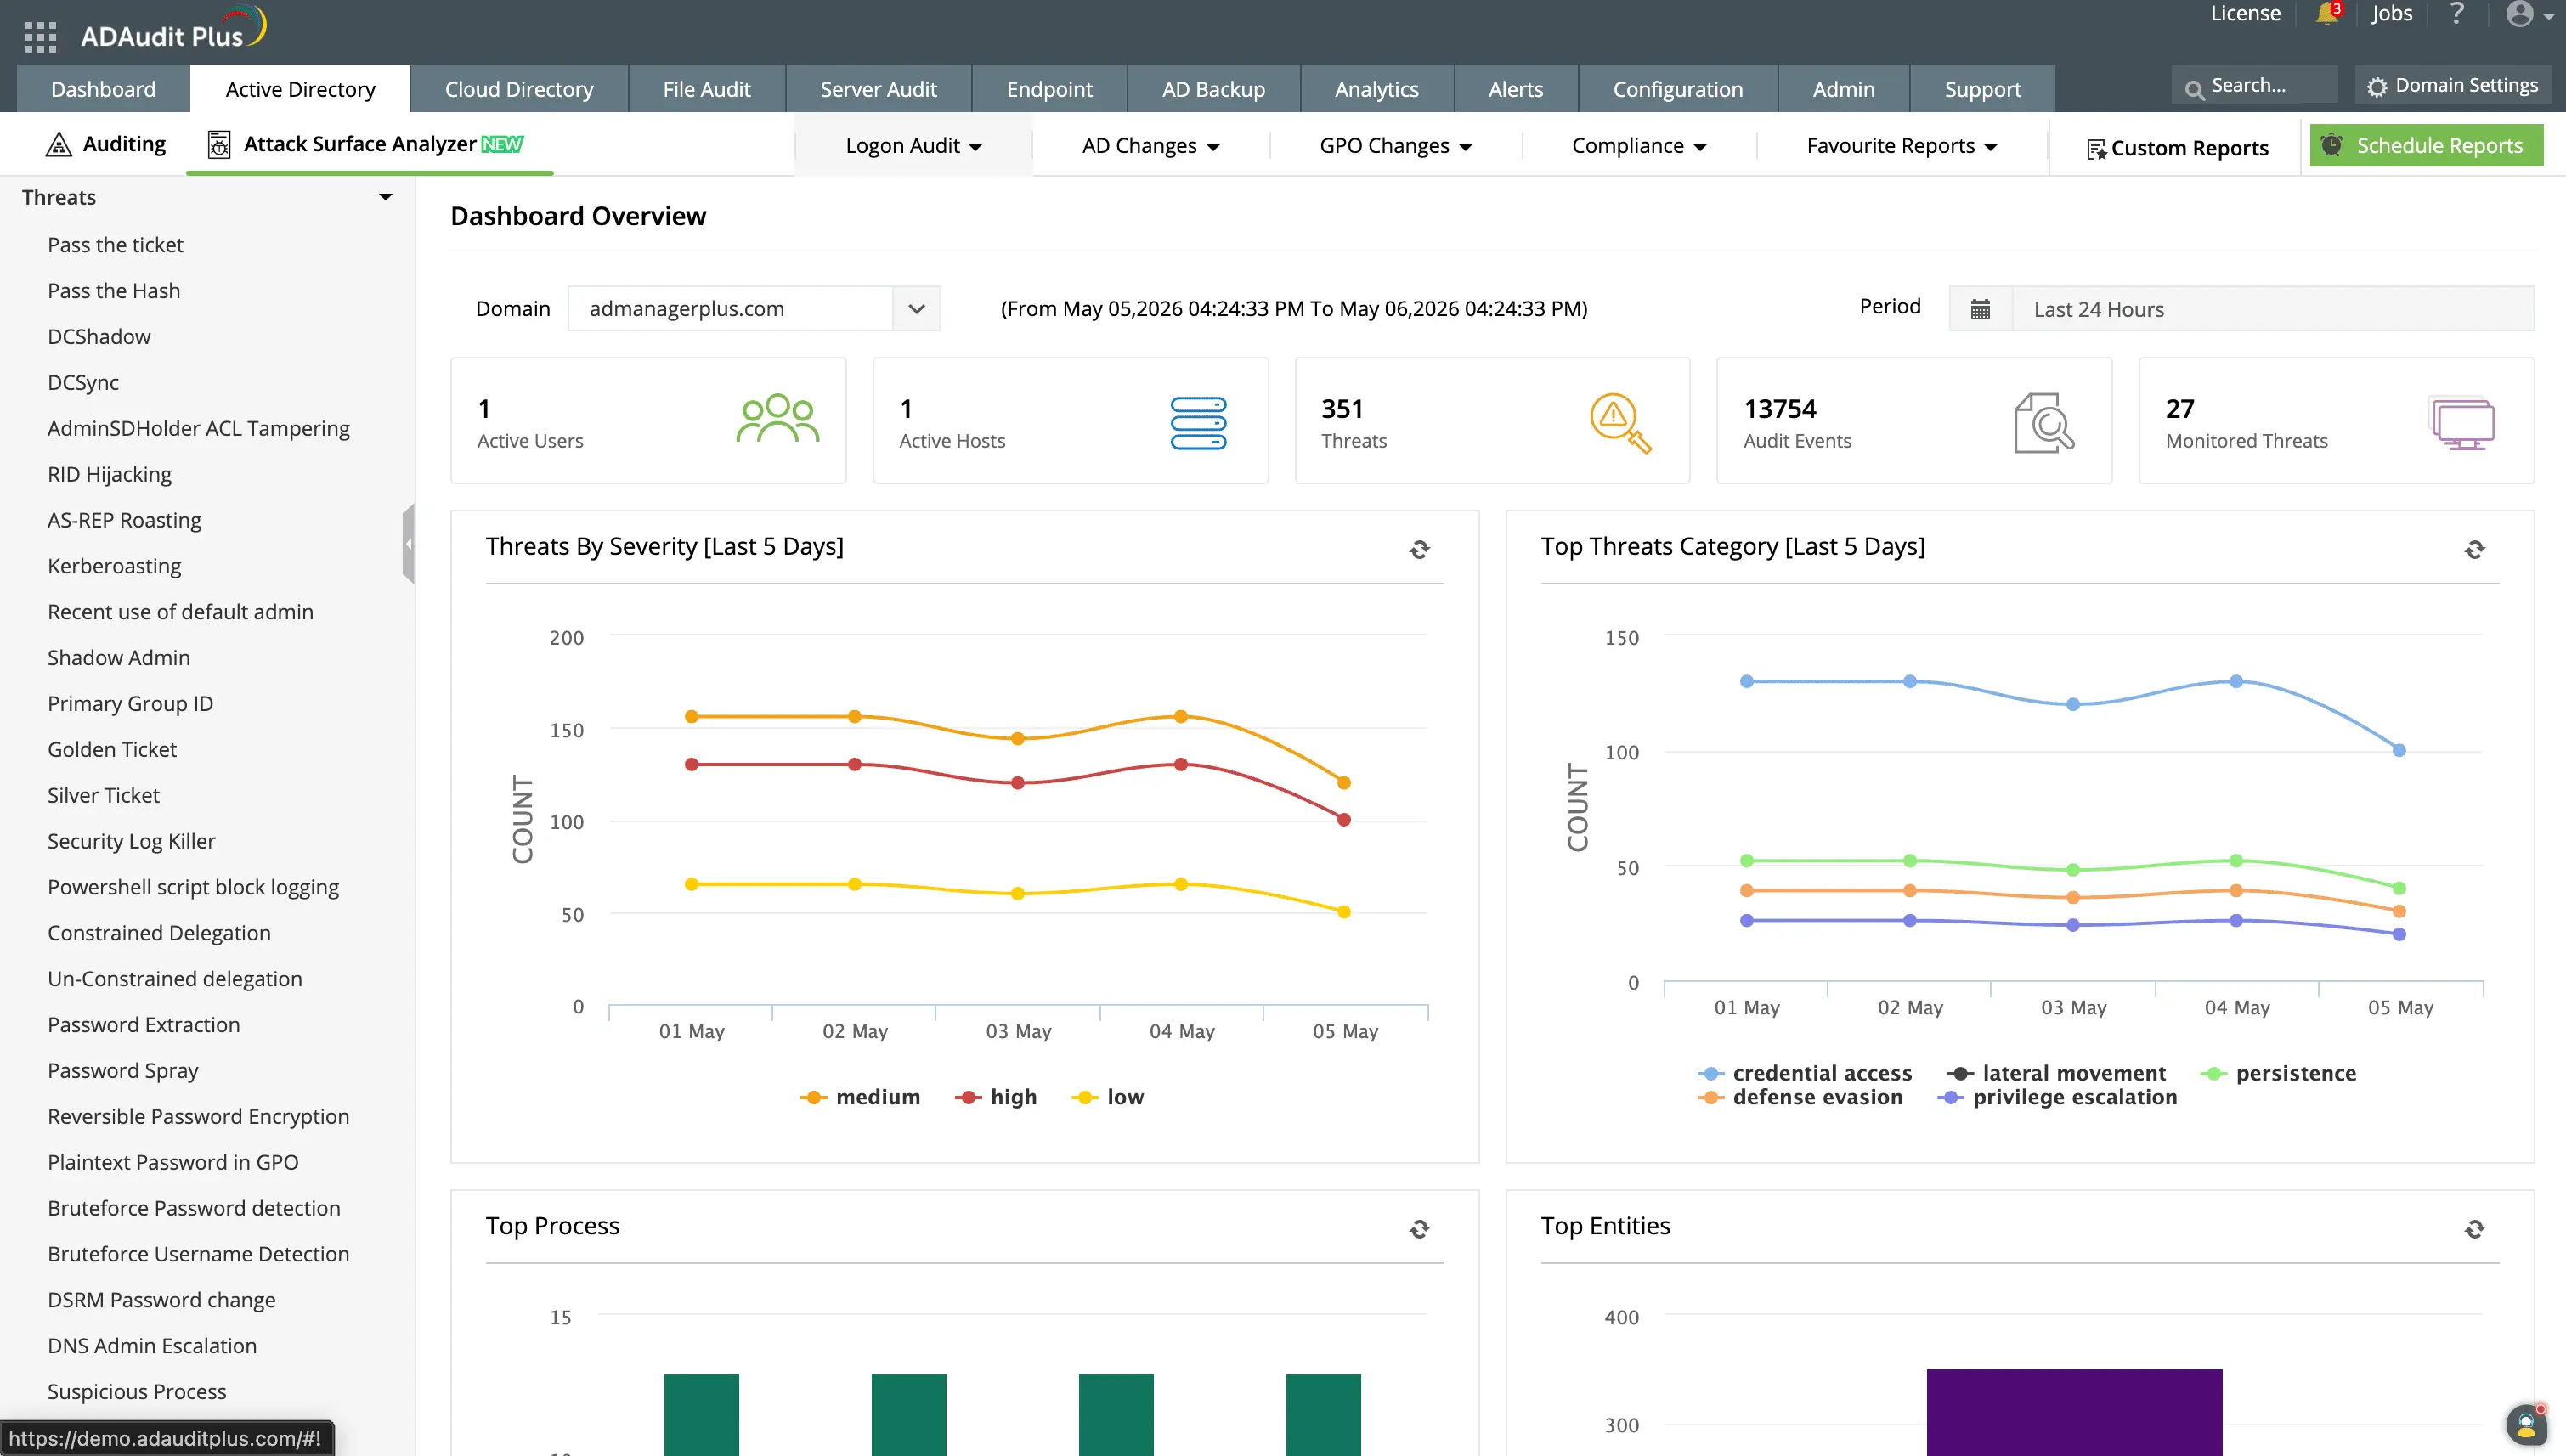Toggle credential access legend series

[1805, 1073]
